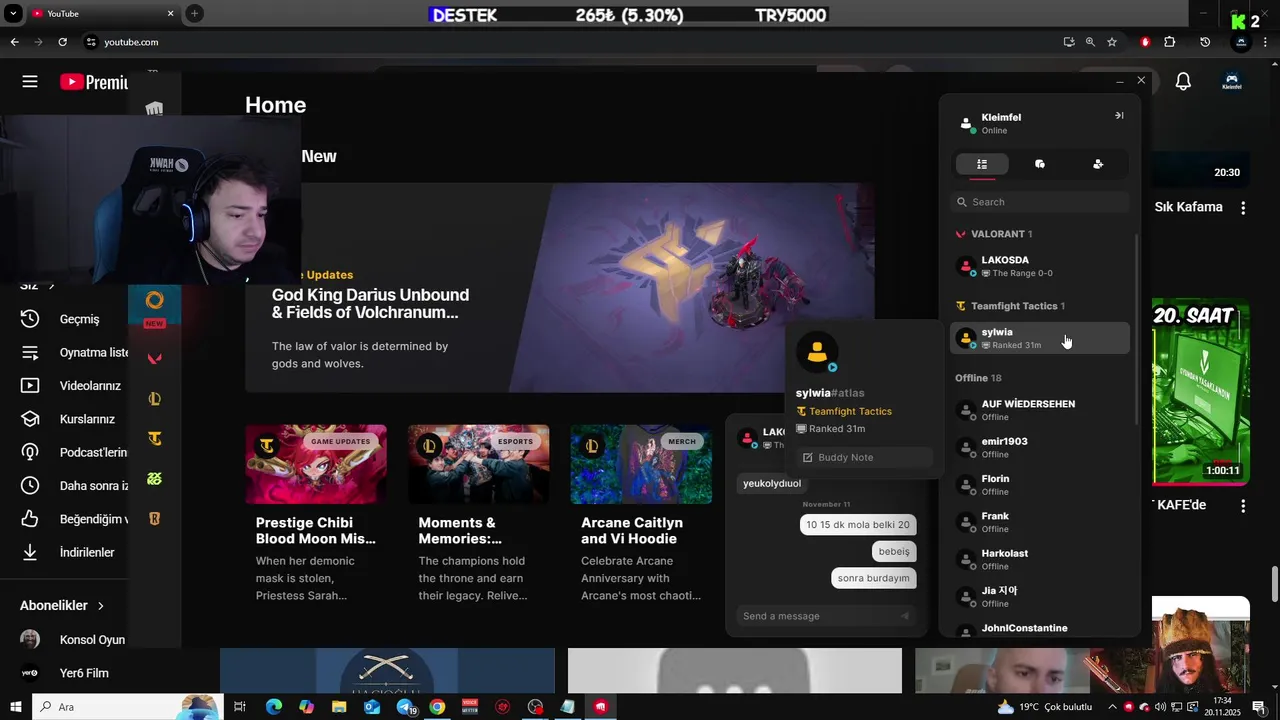1280x720 pixels.
Task: Open the Chrome tab search dropdown
Action: coord(14,13)
